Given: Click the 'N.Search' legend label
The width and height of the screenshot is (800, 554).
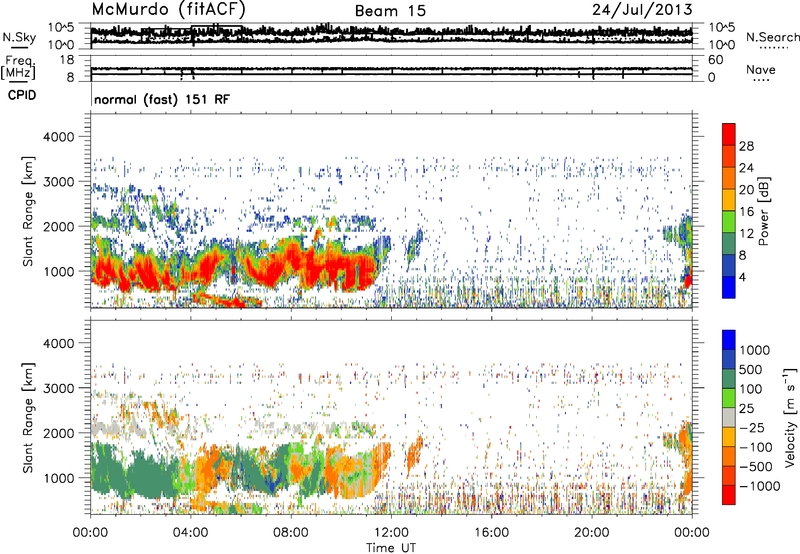Looking at the screenshot, I should 772,37.
